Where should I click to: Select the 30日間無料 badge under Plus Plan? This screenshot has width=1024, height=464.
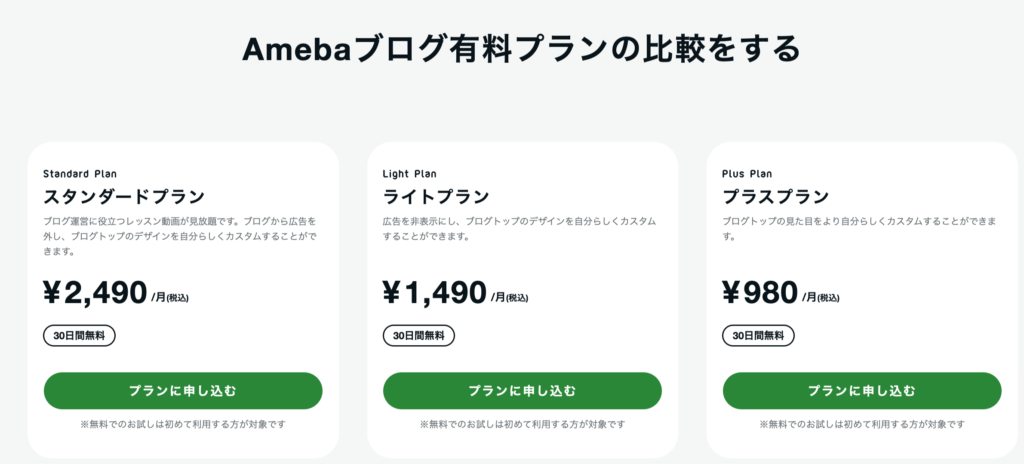(758, 336)
